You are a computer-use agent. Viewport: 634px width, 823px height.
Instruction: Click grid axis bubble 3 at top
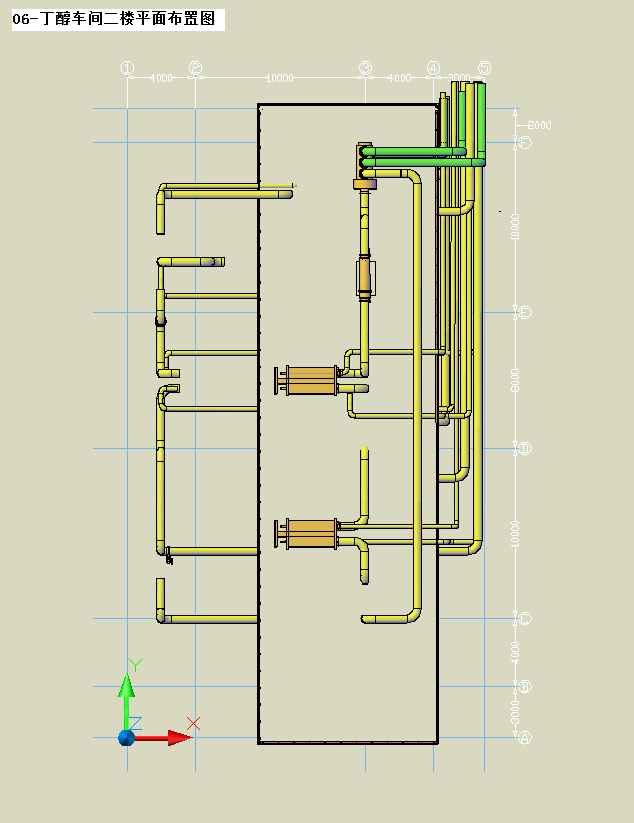[x=365, y=68]
